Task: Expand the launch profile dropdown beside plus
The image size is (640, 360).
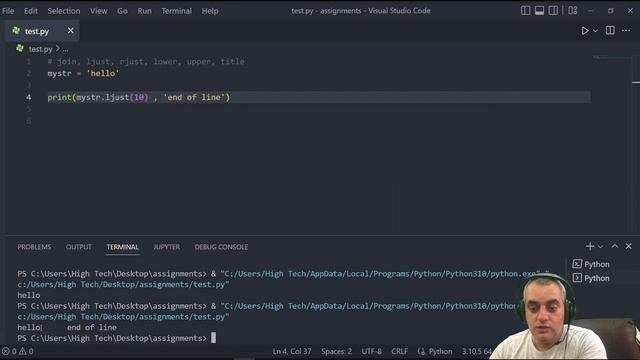Action: pyautogui.click(x=600, y=247)
